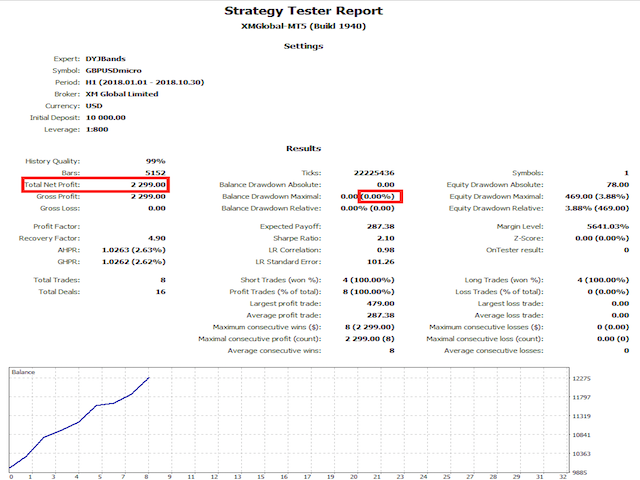Click the Sharpe Ratio value 2.10

[383, 239]
